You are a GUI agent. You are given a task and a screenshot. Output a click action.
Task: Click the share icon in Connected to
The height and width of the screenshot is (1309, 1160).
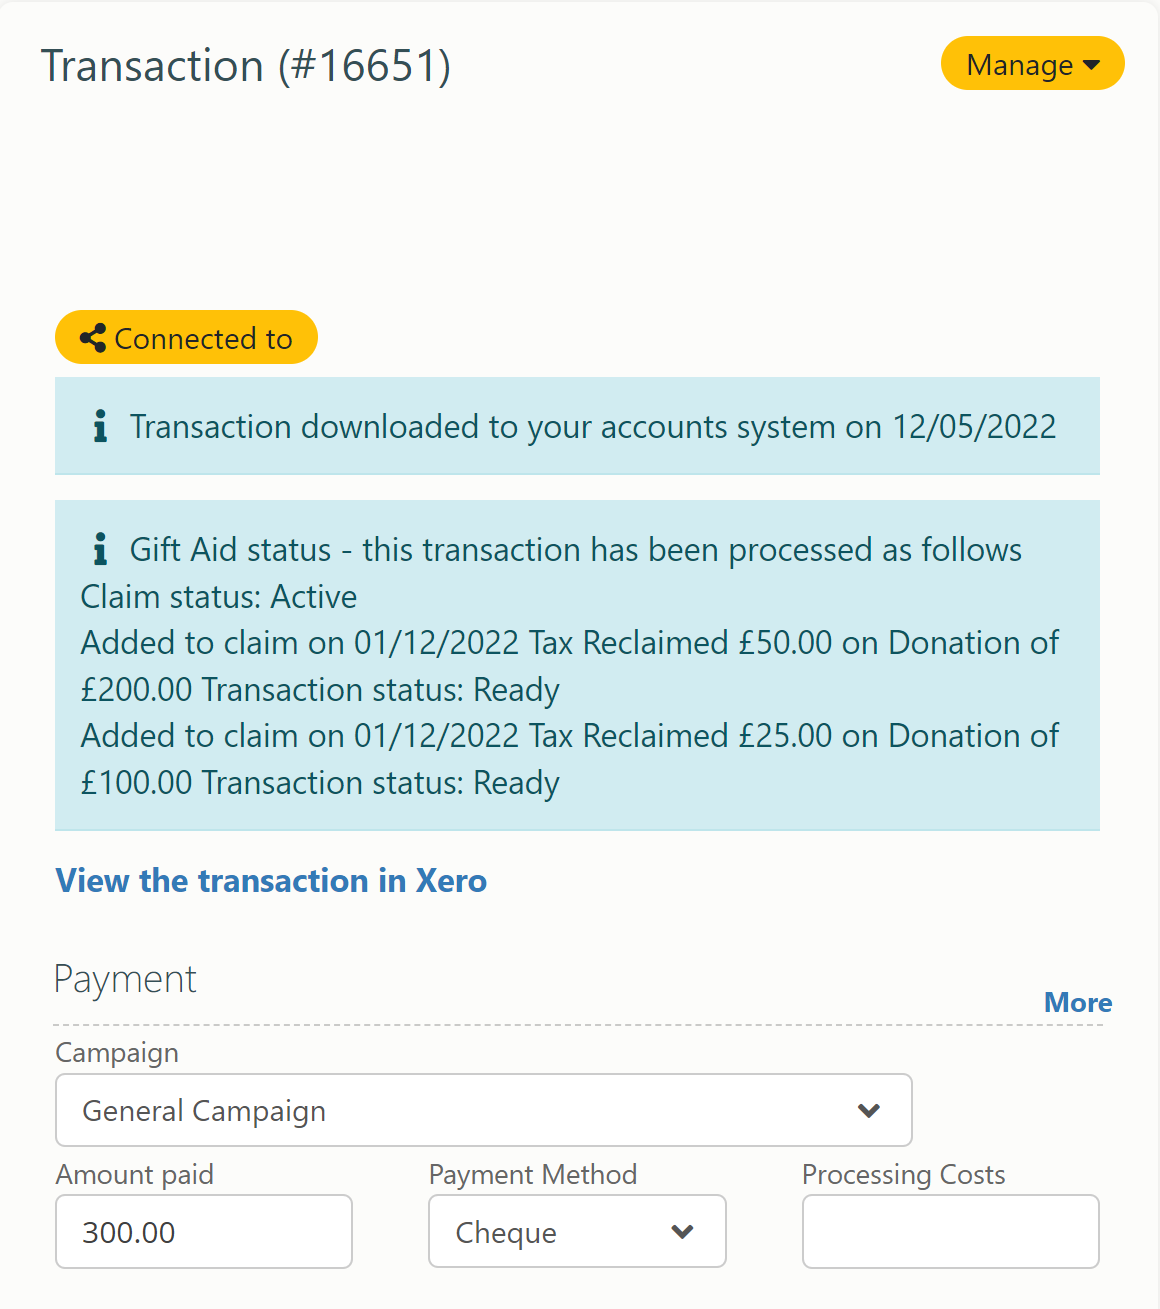pos(93,338)
